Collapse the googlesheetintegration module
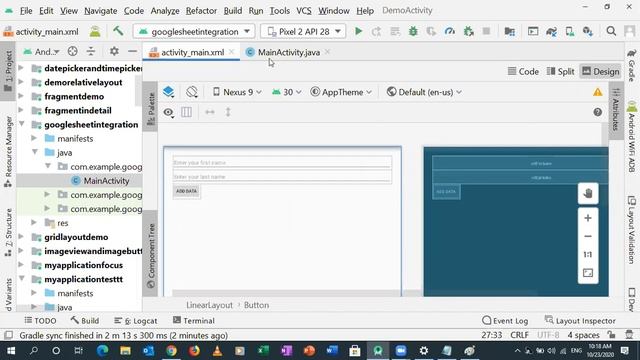The width and height of the screenshot is (640, 360). [x=22, y=124]
